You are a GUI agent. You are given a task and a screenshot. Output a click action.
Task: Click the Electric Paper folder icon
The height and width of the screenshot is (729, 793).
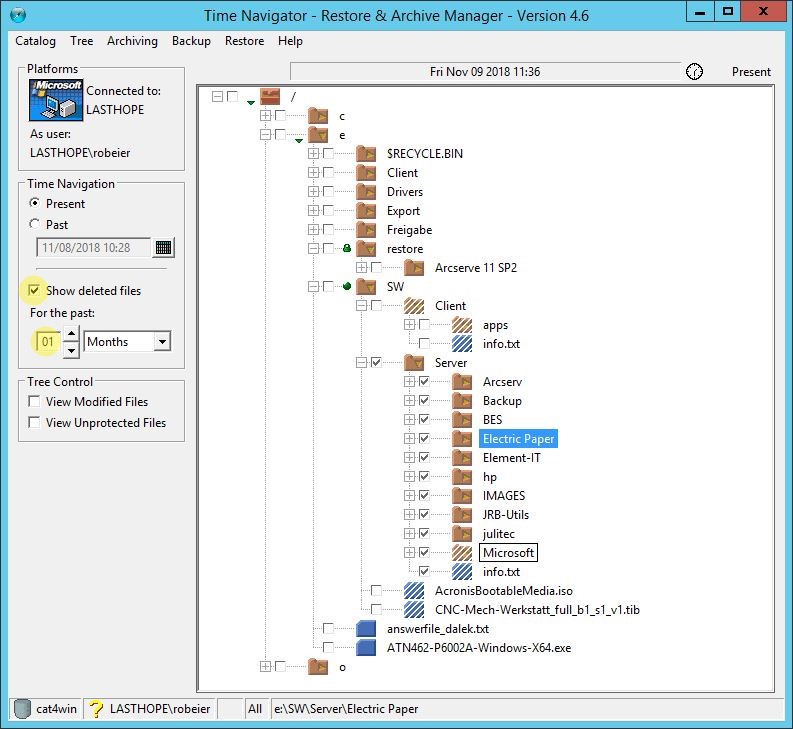coord(462,439)
